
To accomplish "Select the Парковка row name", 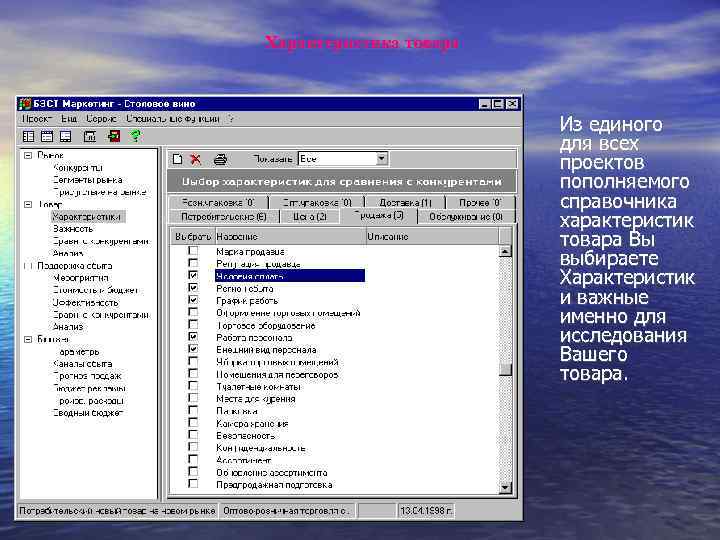I will point(236,411).
